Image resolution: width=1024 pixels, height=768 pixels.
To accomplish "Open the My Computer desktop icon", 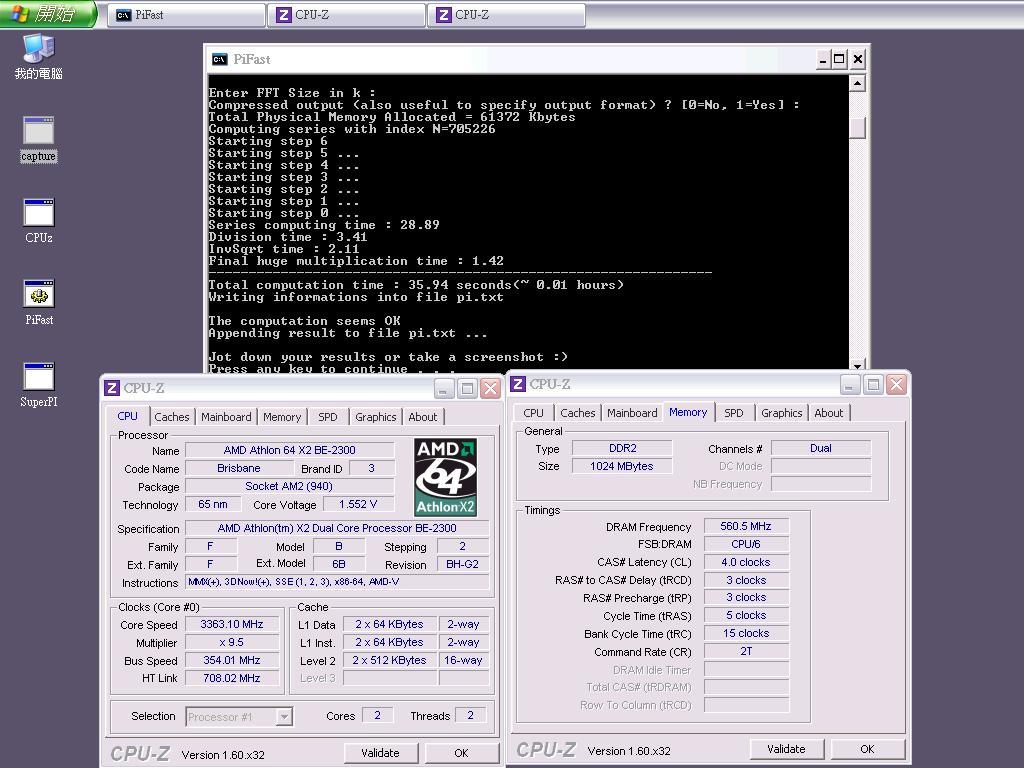I will coord(39,56).
